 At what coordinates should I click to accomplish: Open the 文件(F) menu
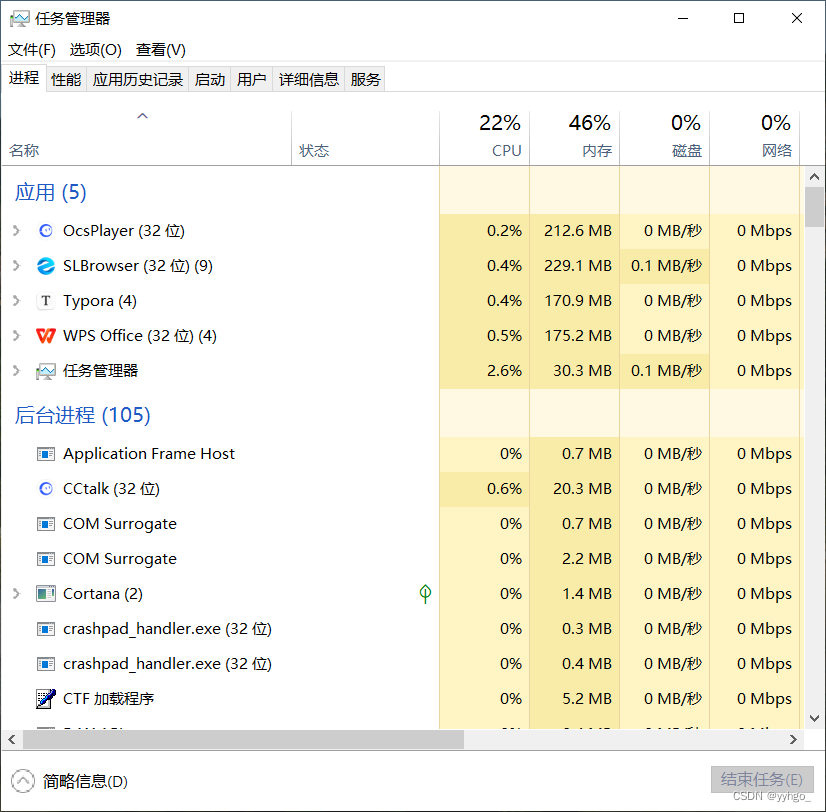[x=32, y=50]
